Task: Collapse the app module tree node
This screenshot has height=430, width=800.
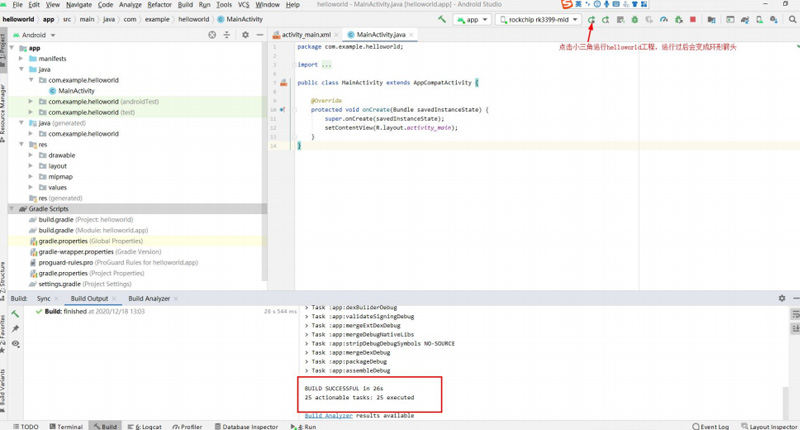Action: click(12, 48)
